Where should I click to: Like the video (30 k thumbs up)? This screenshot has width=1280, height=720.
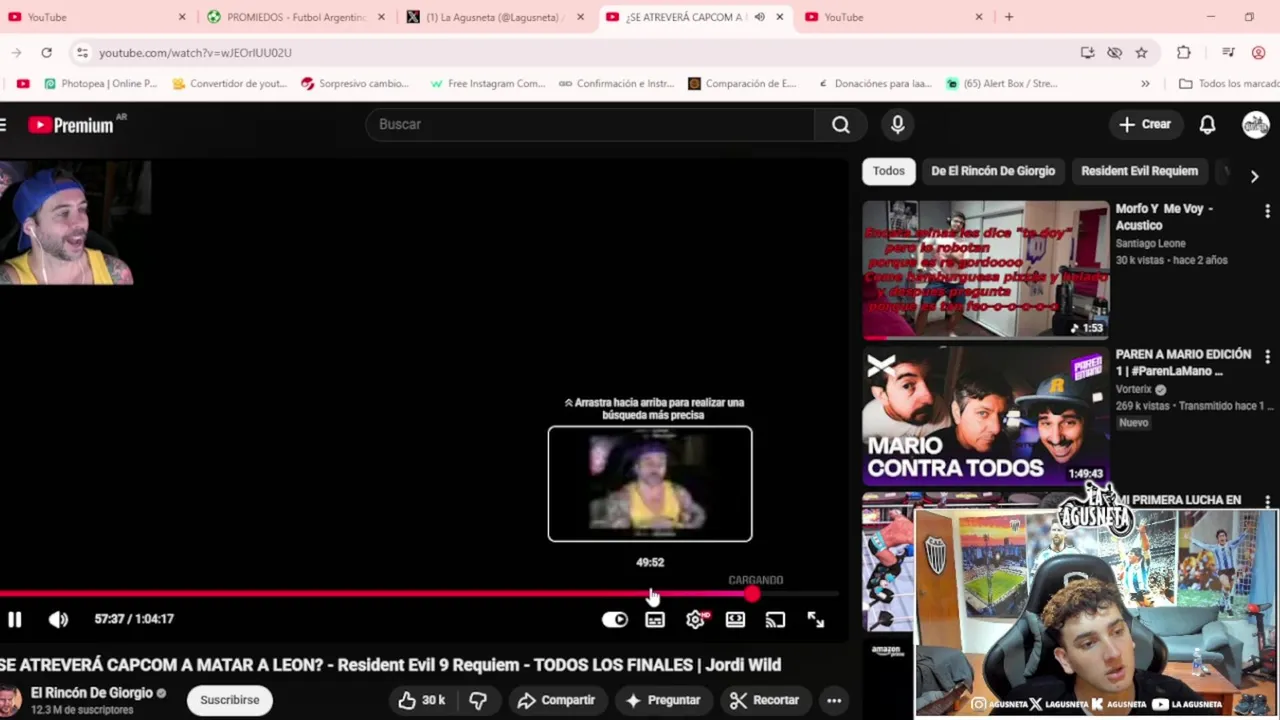click(421, 700)
